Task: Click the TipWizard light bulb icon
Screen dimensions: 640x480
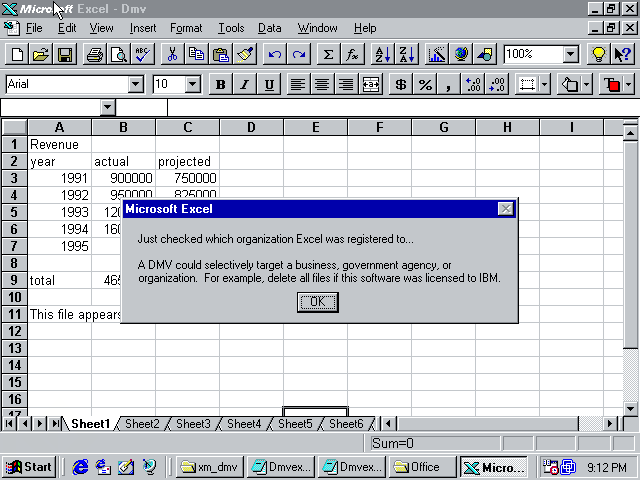Action: pos(598,54)
